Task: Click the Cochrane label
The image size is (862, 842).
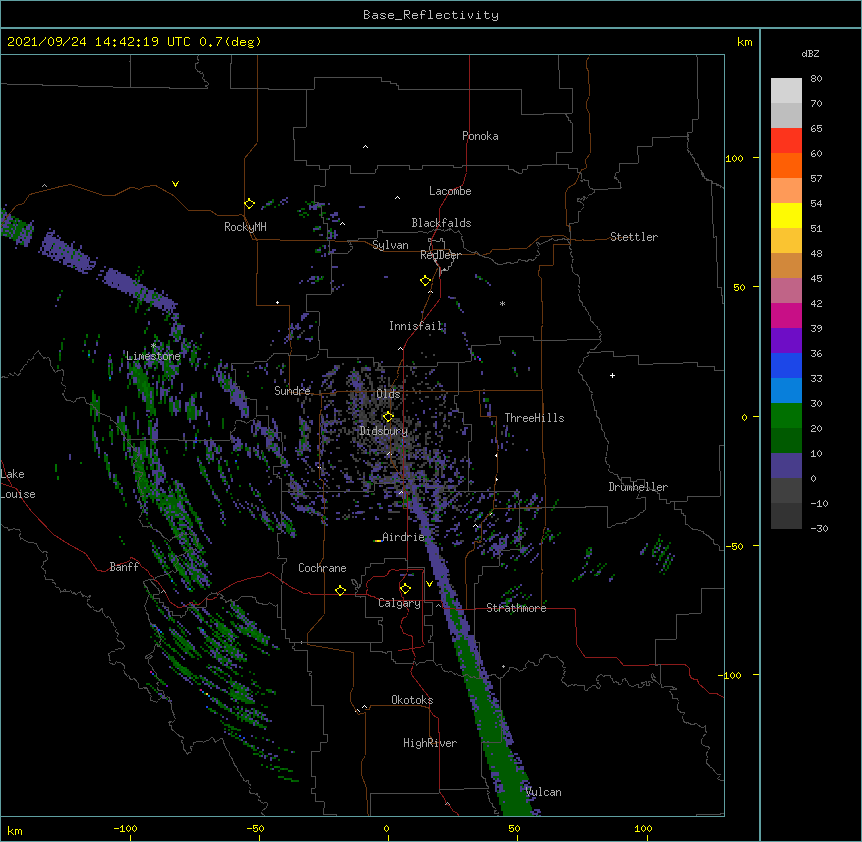Action: coord(322,568)
